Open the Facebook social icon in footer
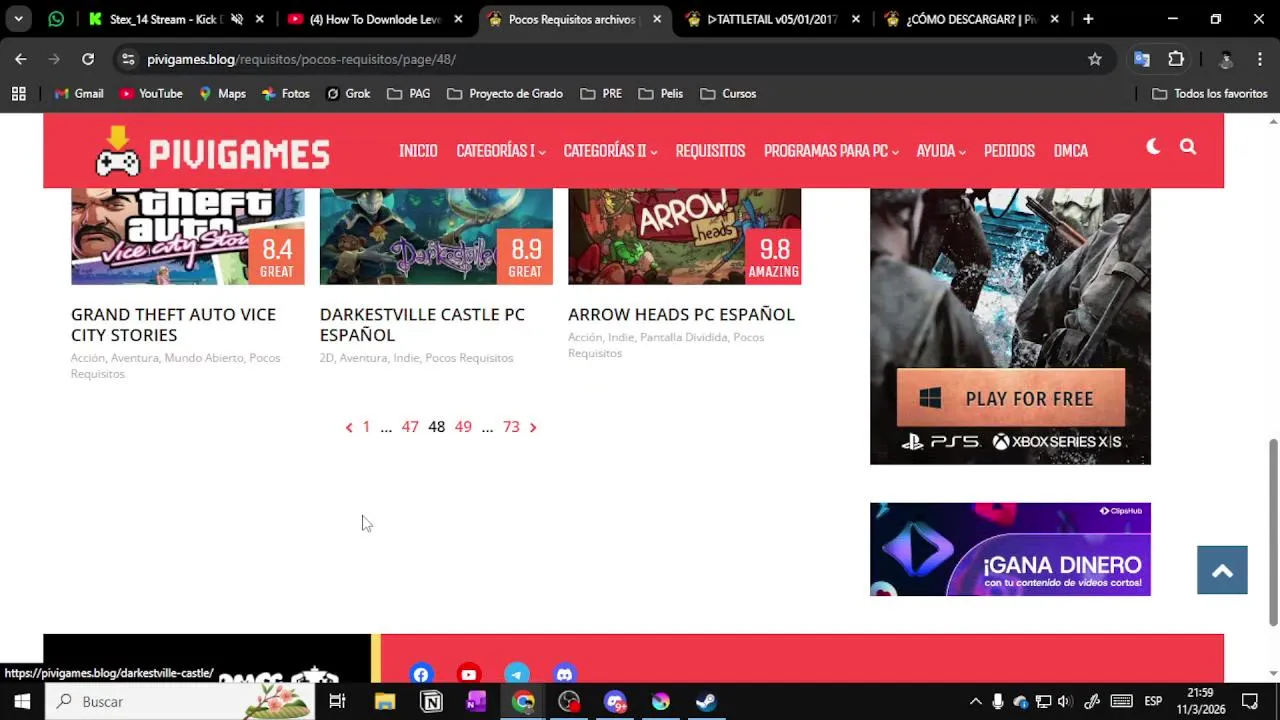This screenshot has height=720, width=1280. [x=421, y=674]
